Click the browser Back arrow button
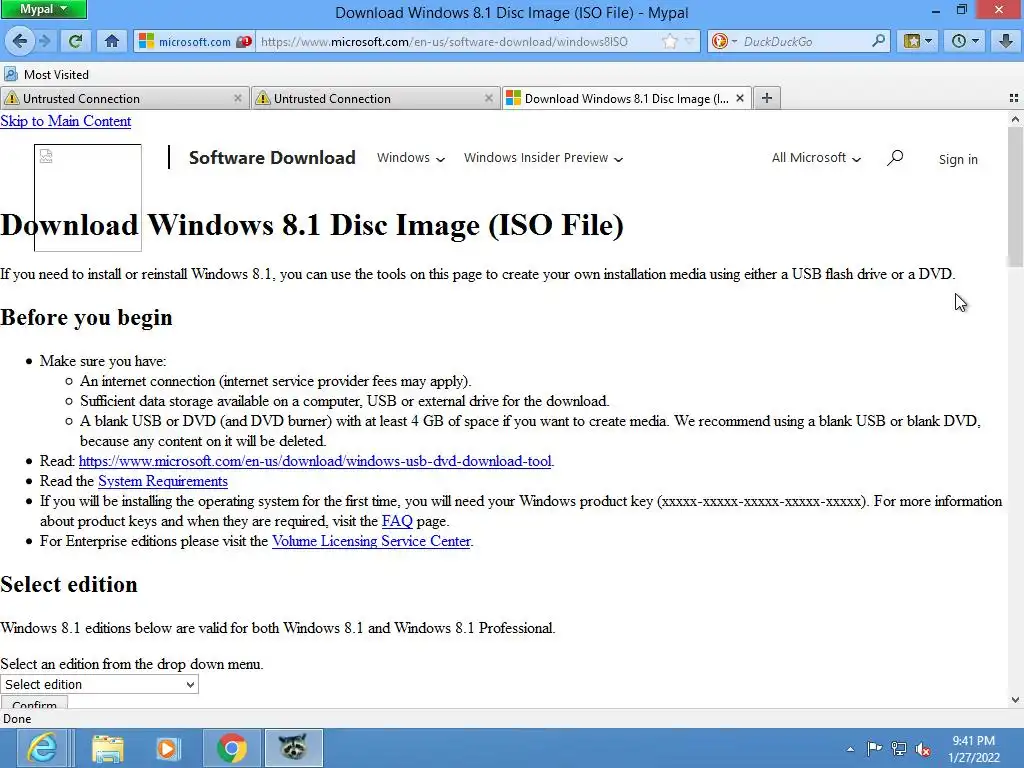Screen dimensions: 1024x768 19,41
